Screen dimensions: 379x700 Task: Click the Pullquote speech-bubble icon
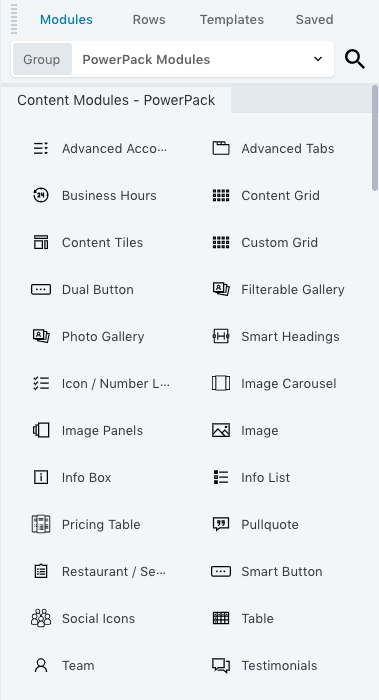point(221,525)
